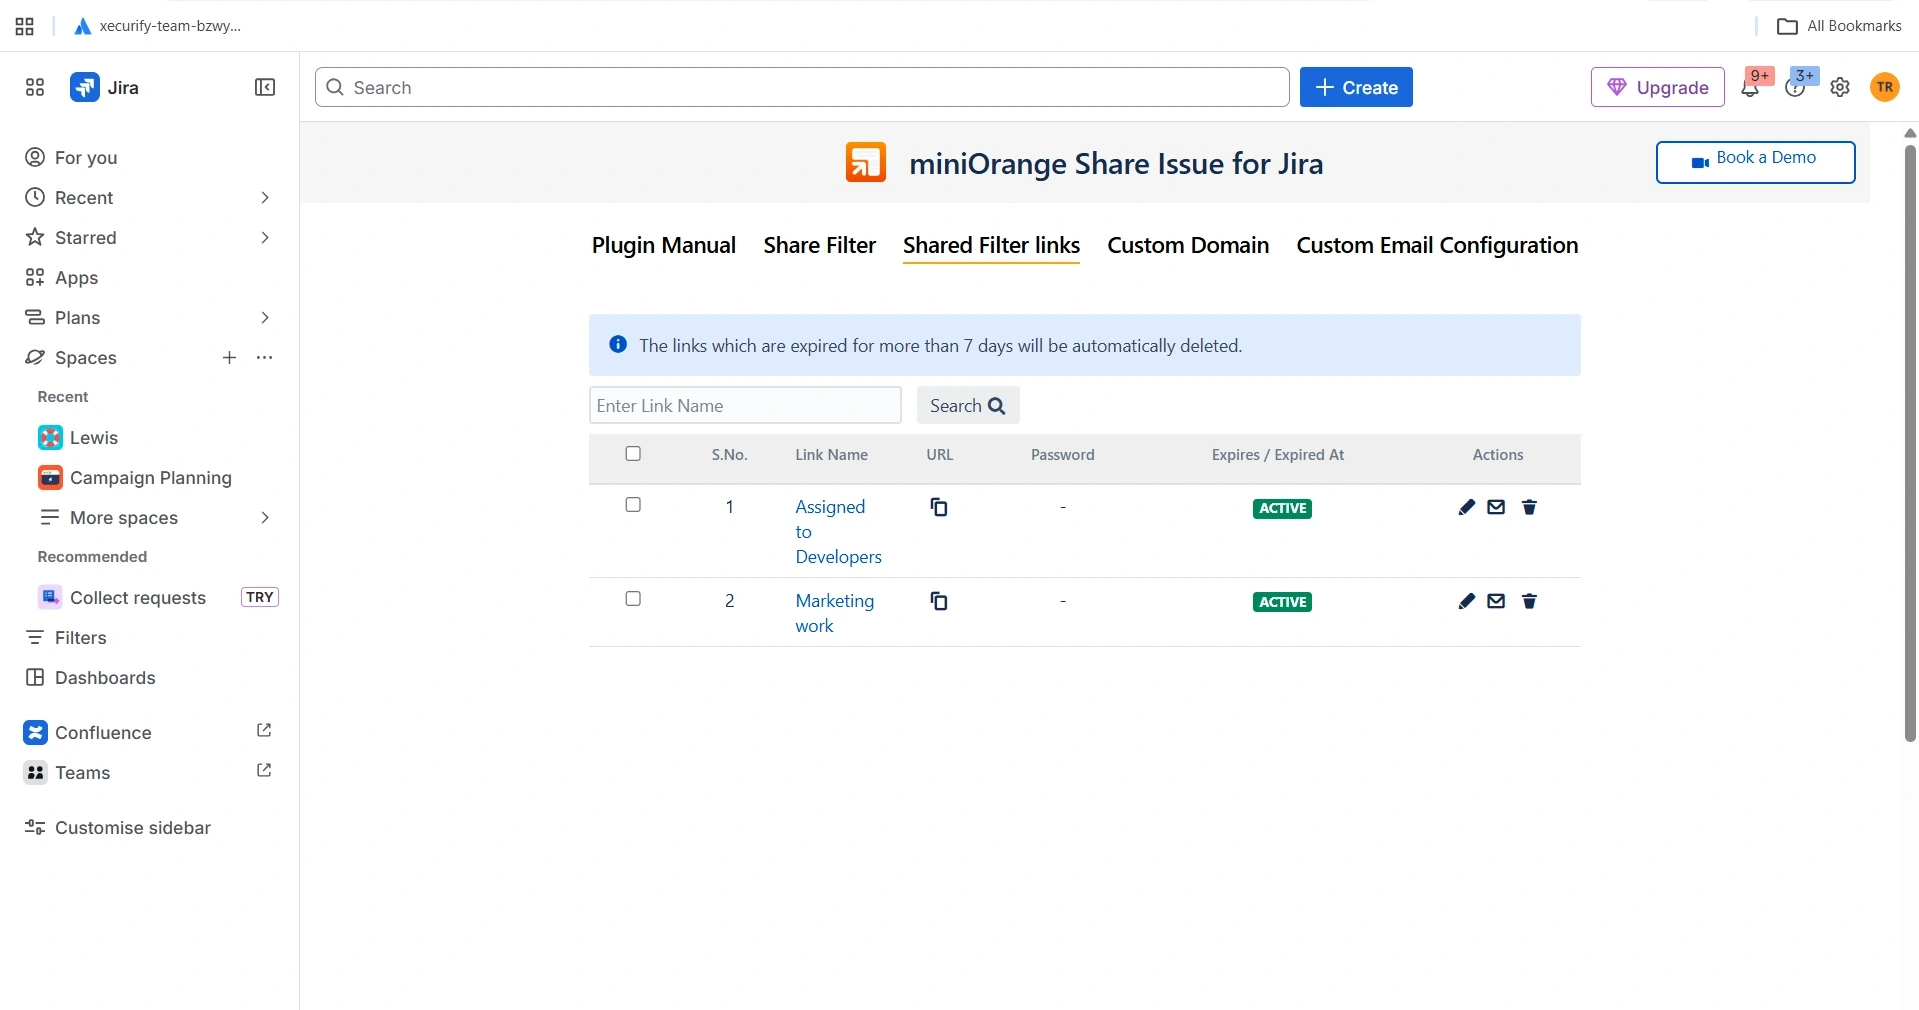The width and height of the screenshot is (1919, 1010).
Task: Expand the Plans menu chevron
Action: (264, 318)
